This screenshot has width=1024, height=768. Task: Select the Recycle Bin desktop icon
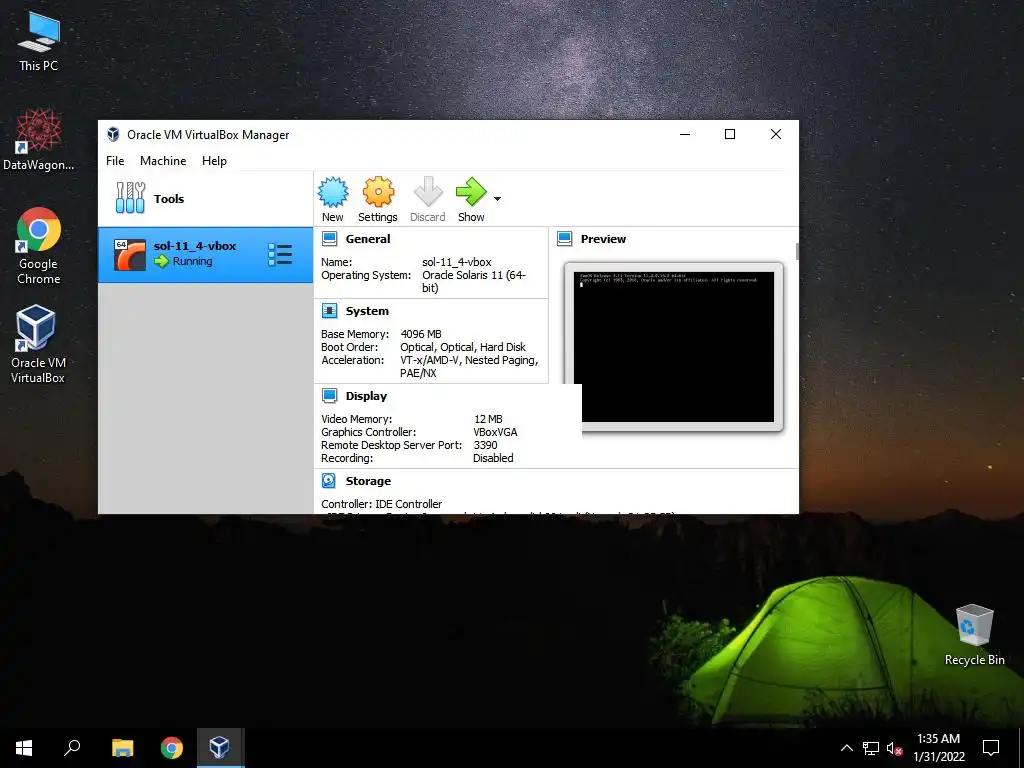pyautogui.click(x=974, y=635)
